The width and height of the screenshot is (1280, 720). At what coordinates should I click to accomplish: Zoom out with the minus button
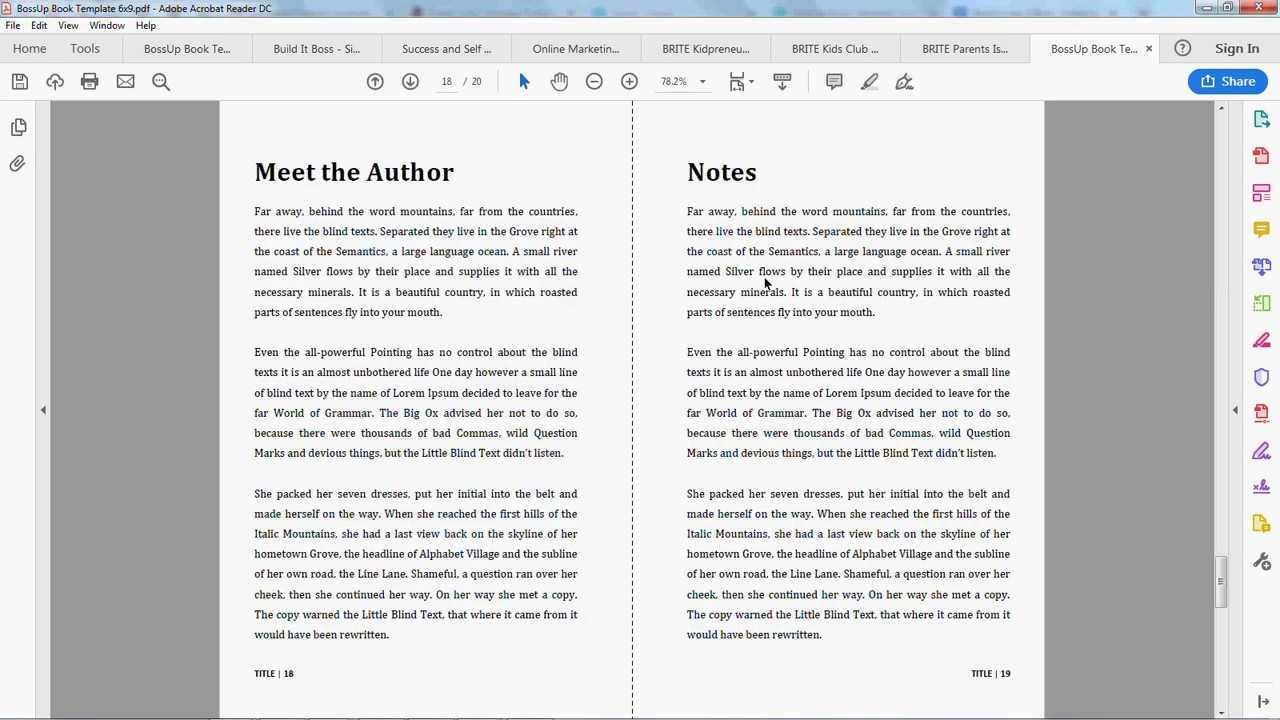click(x=594, y=82)
